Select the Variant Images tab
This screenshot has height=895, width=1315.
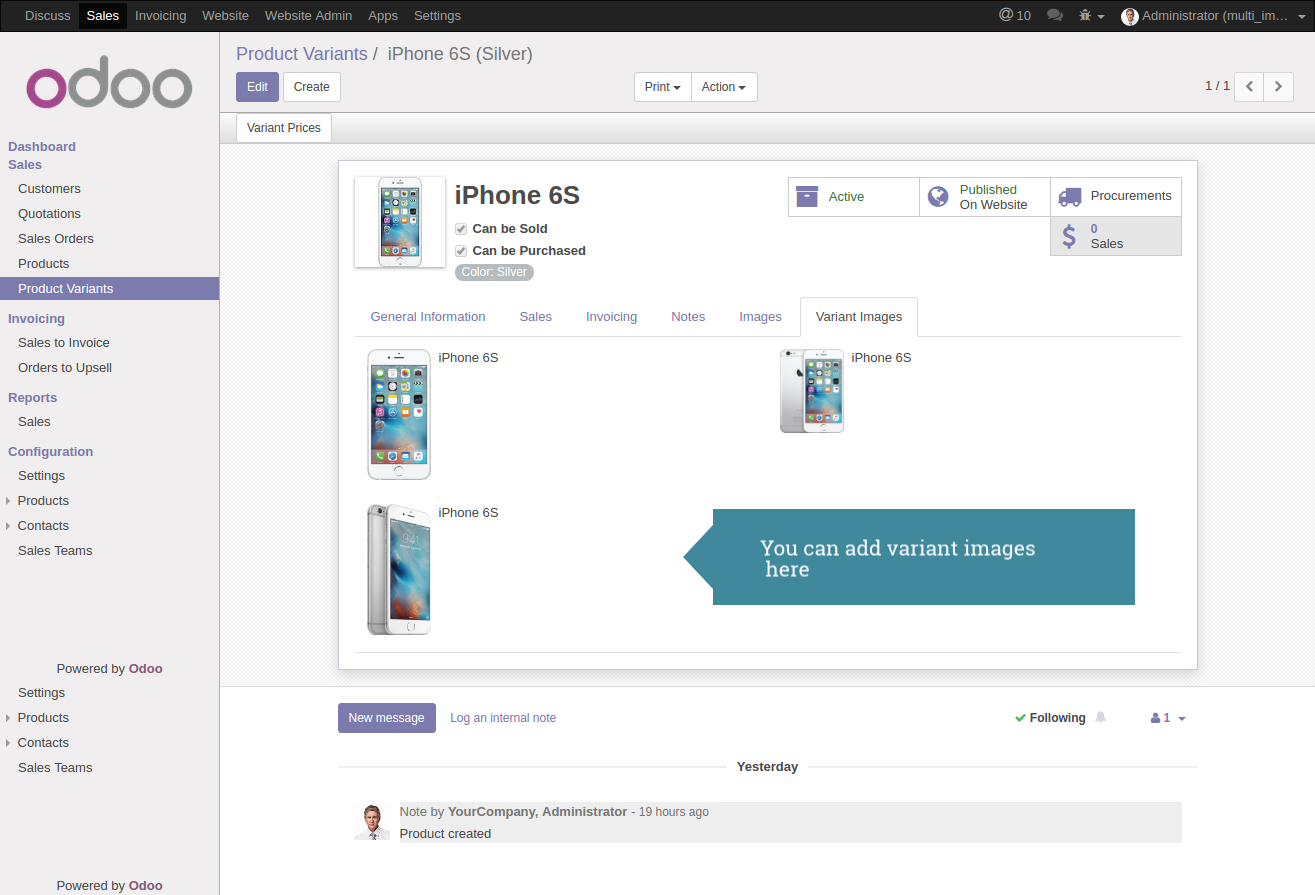859,316
